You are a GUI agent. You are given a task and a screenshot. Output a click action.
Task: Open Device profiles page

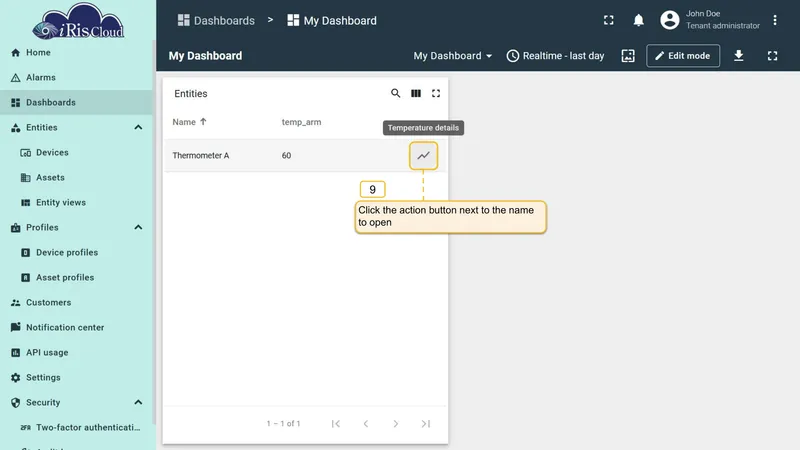coord(77,253)
